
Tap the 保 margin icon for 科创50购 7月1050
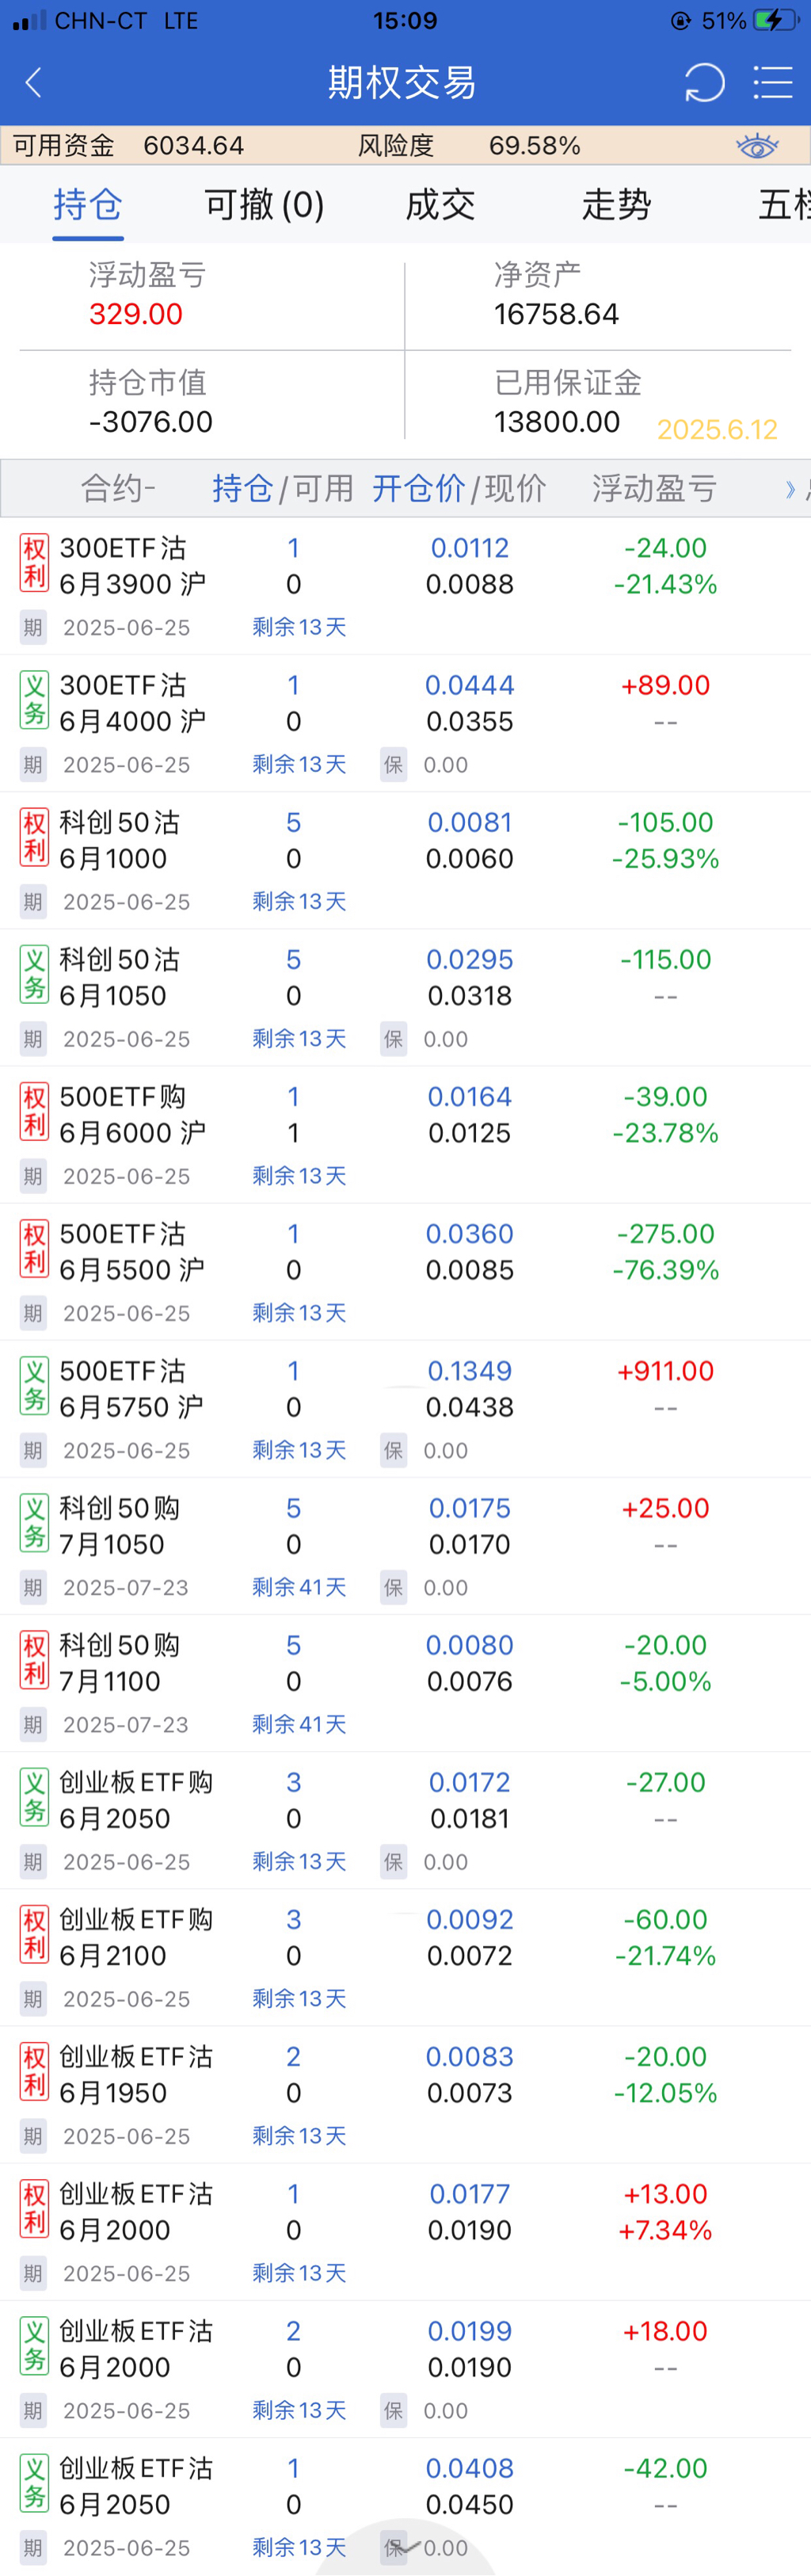394,1588
